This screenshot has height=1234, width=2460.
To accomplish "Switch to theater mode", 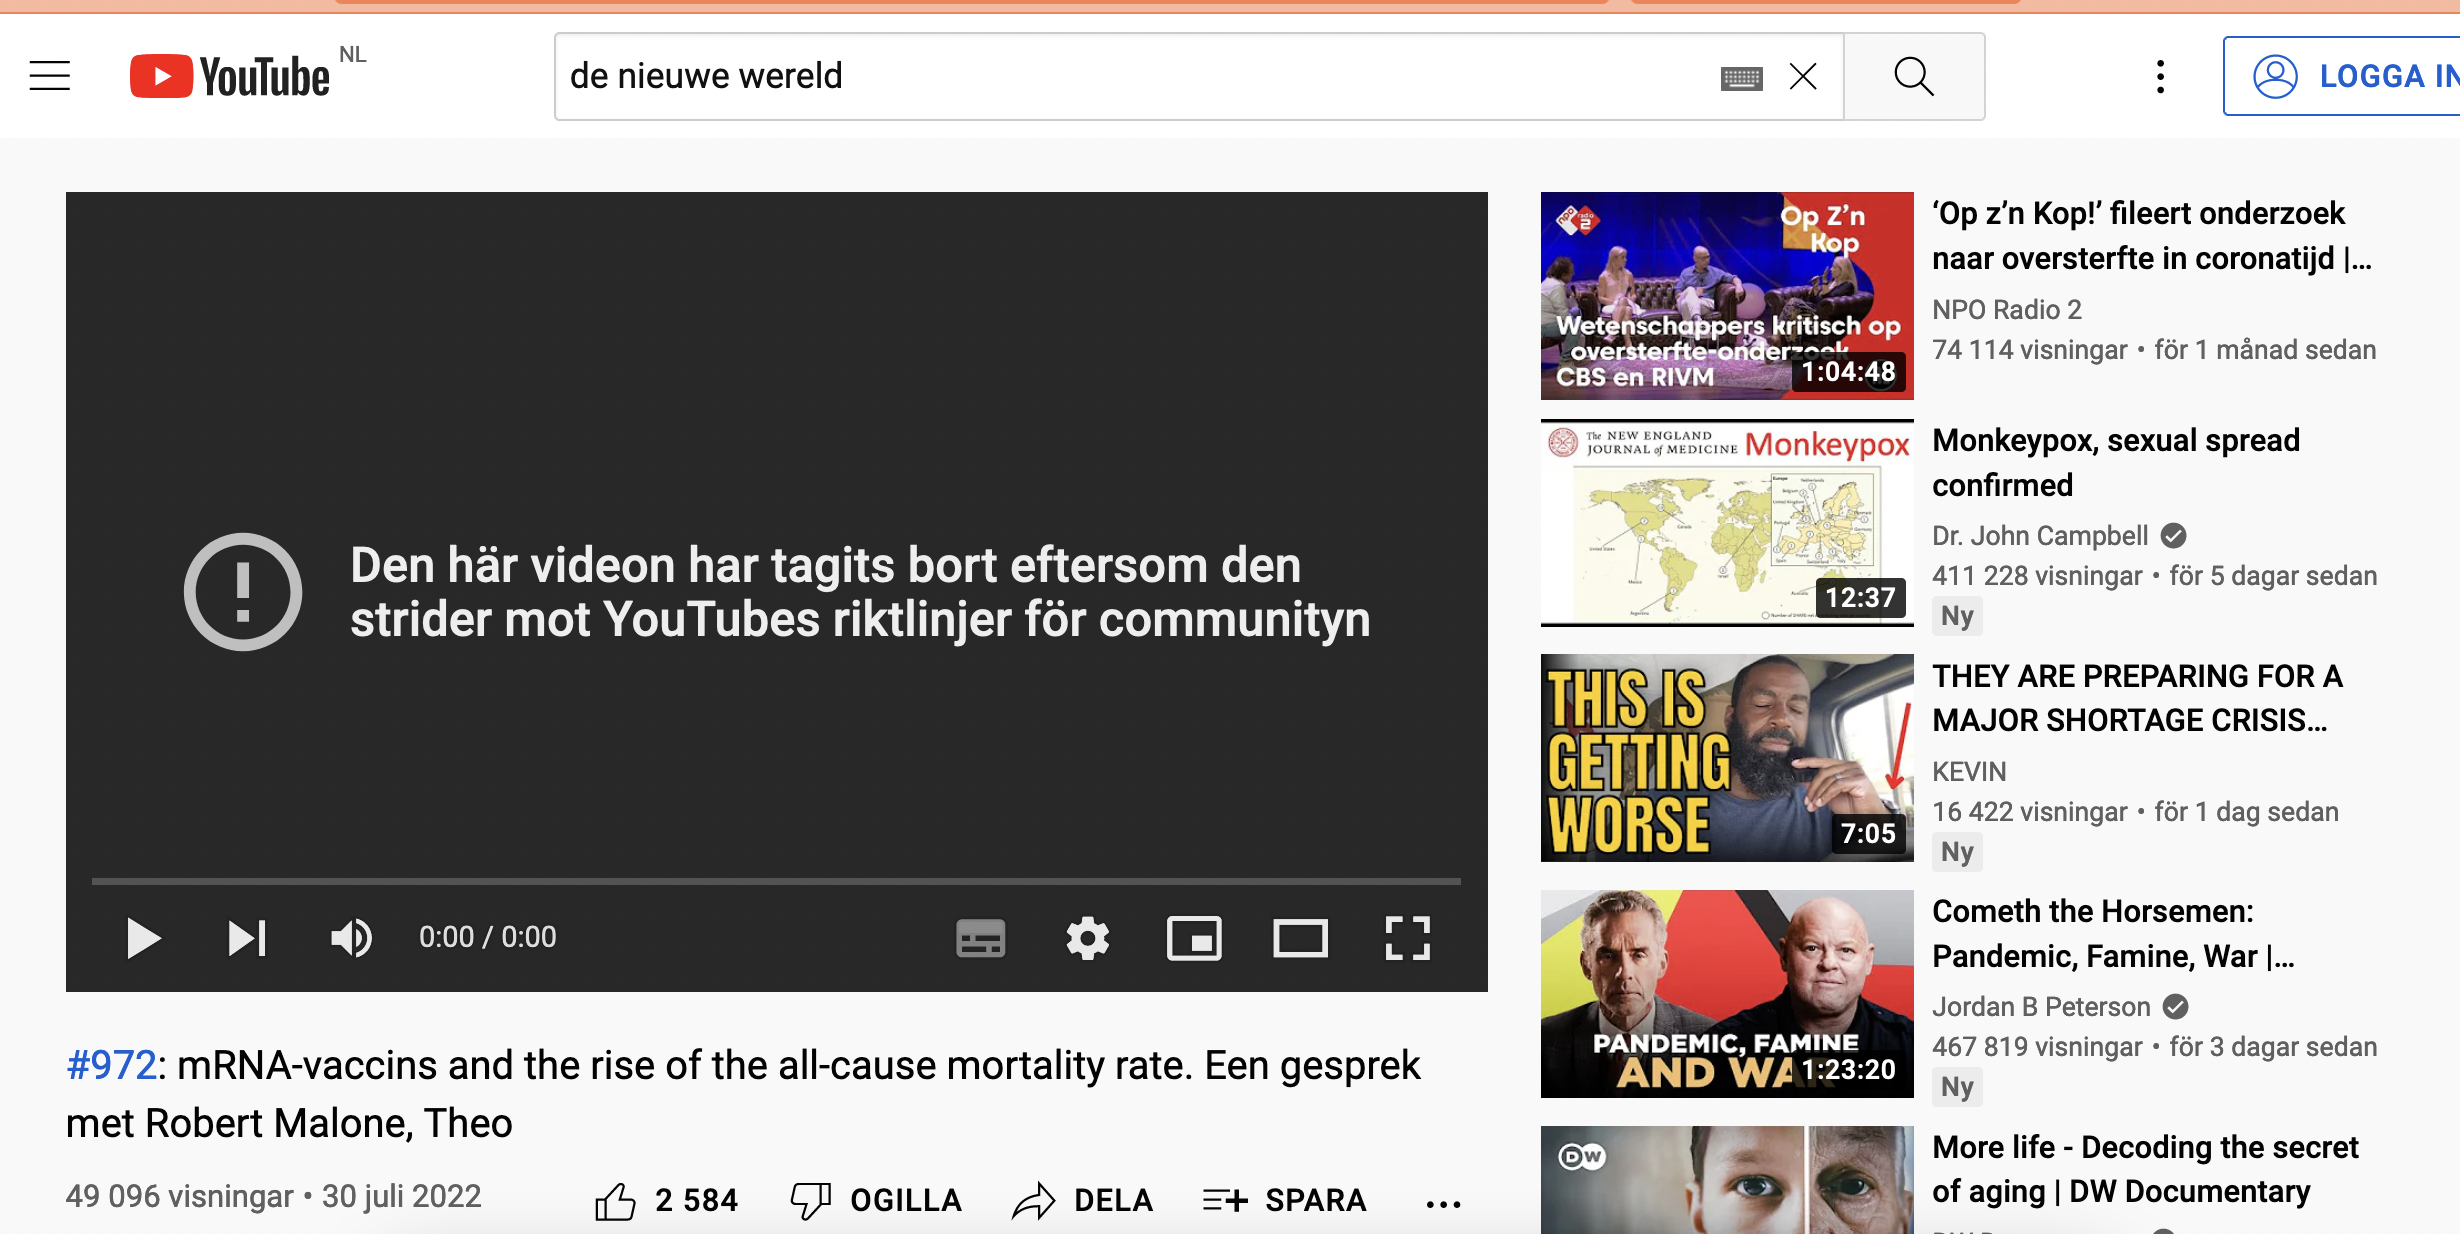I will coord(1300,938).
